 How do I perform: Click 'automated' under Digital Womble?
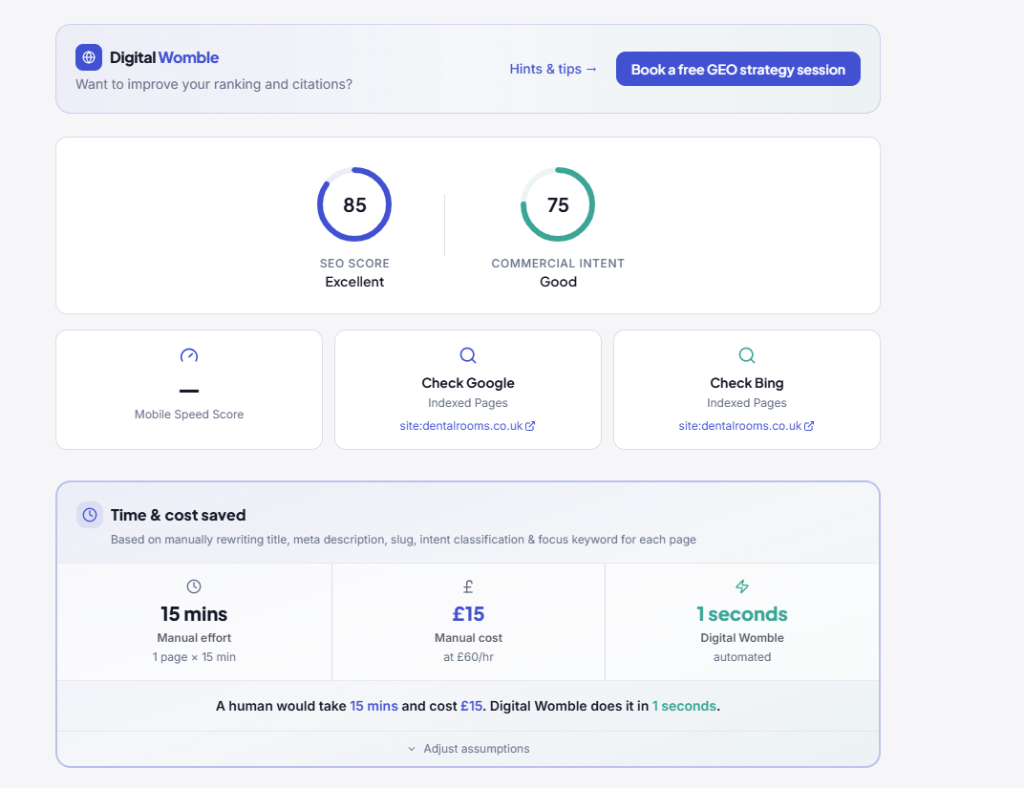pos(742,657)
